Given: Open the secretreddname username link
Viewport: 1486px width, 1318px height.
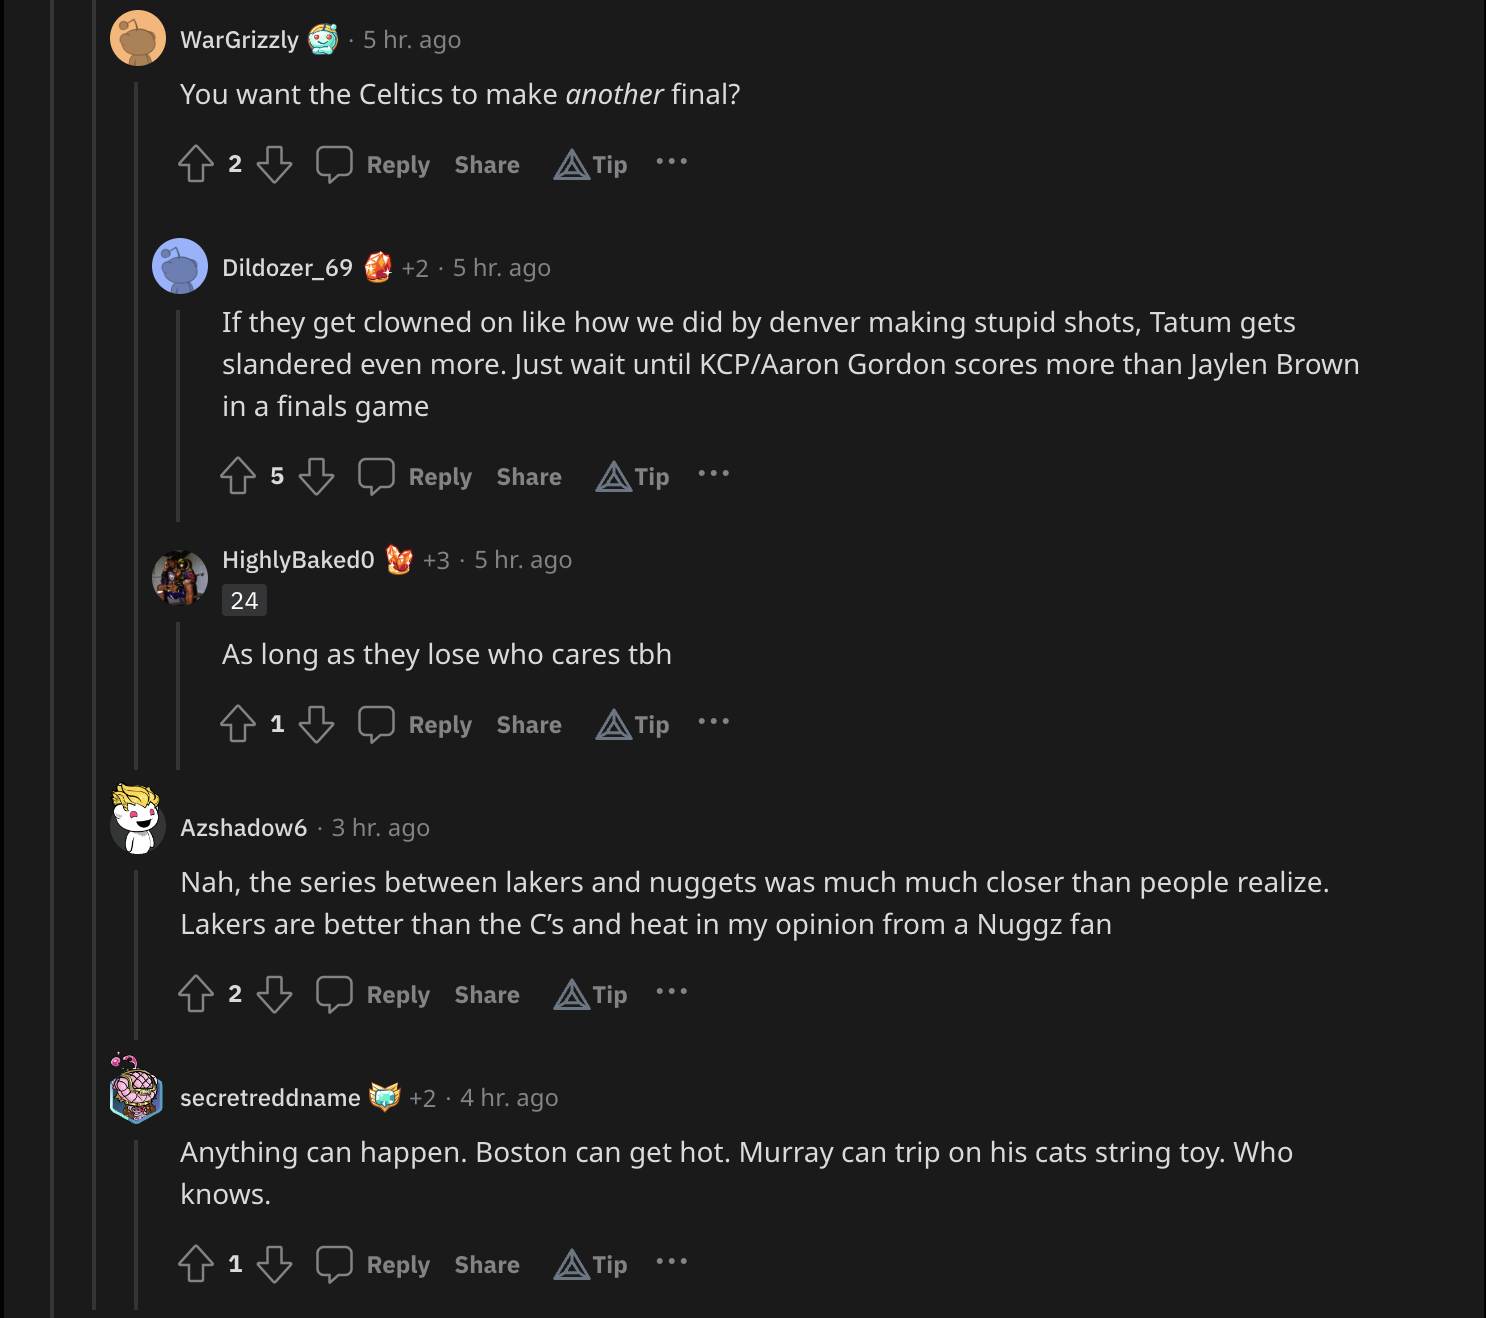Looking at the screenshot, I should (270, 1098).
